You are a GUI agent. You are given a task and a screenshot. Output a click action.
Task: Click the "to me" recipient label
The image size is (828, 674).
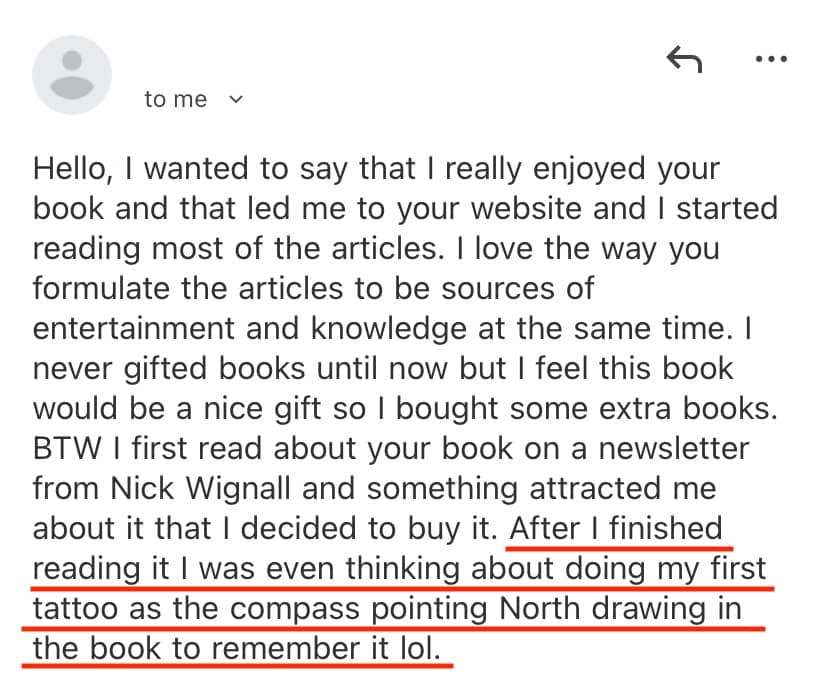tap(175, 99)
